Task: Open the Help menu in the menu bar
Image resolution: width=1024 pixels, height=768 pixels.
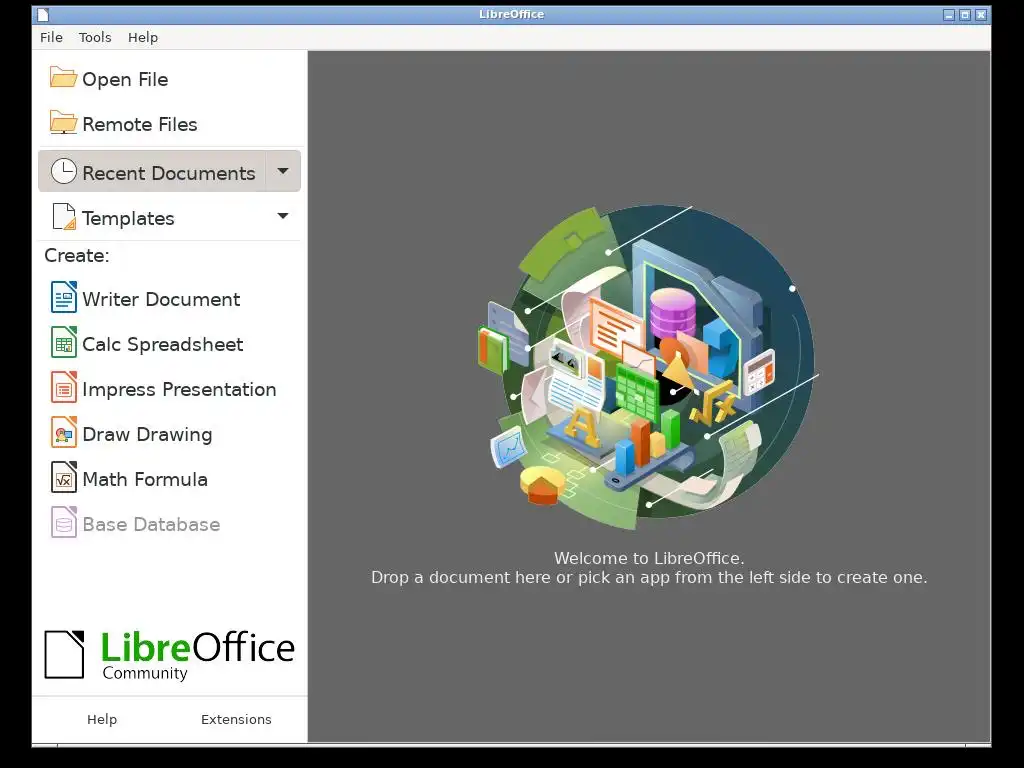Action: (142, 37)
